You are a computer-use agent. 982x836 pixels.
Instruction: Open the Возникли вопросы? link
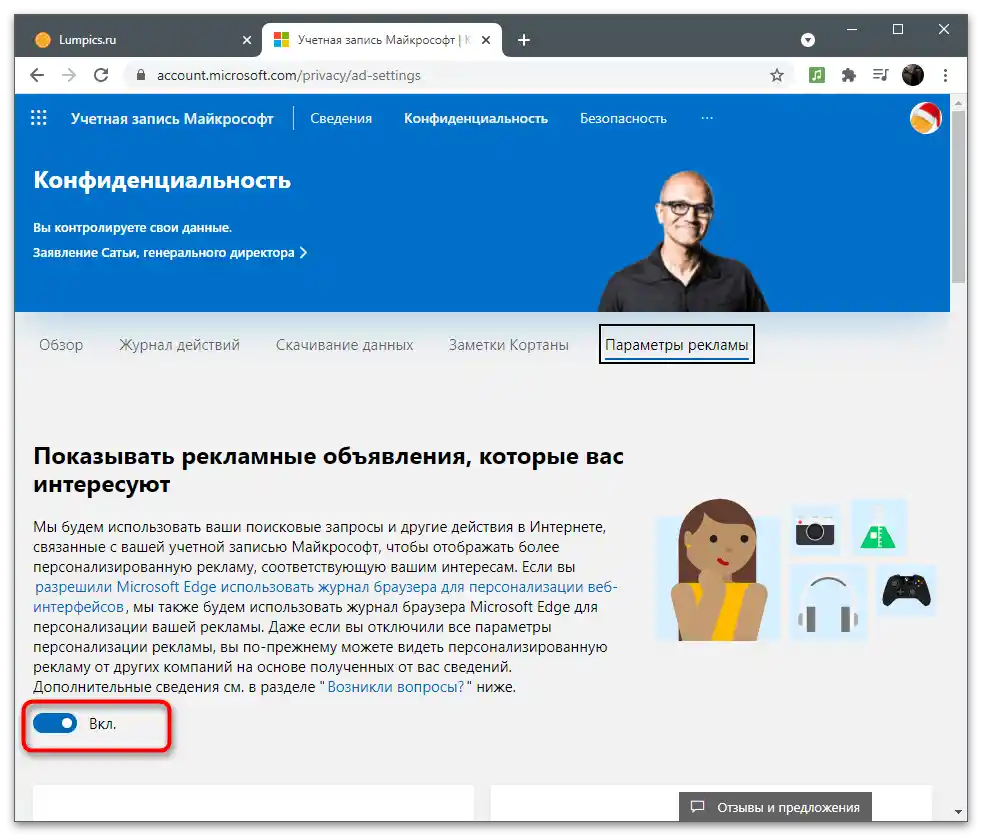tap(395, 687)
